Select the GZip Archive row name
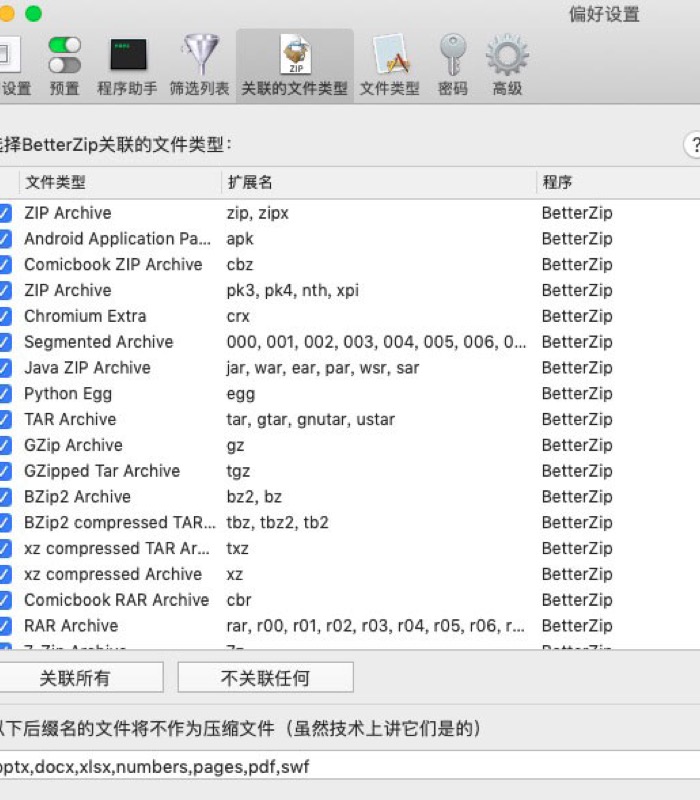The height and width of the screenshot is (800, 700). point(73,445)
